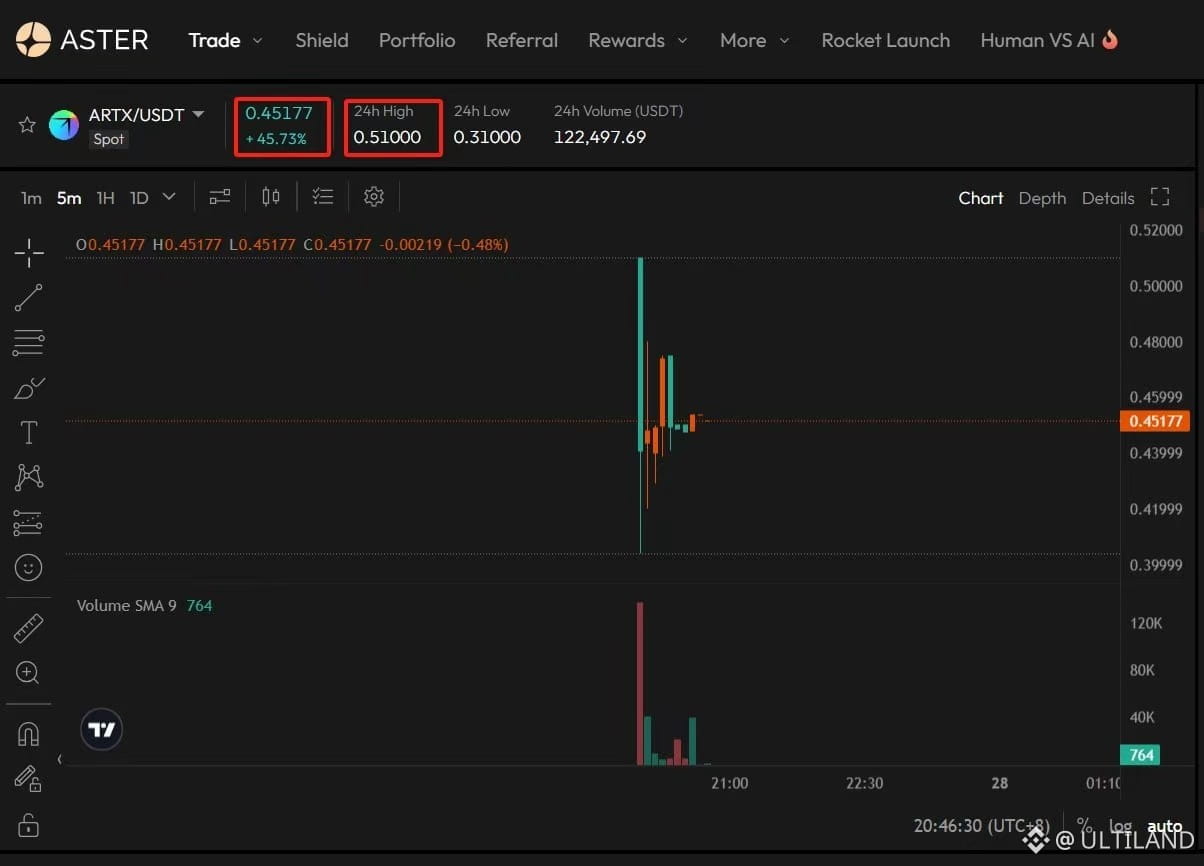
Task: Select the 1H timeframe button
Action: point(105,198)
